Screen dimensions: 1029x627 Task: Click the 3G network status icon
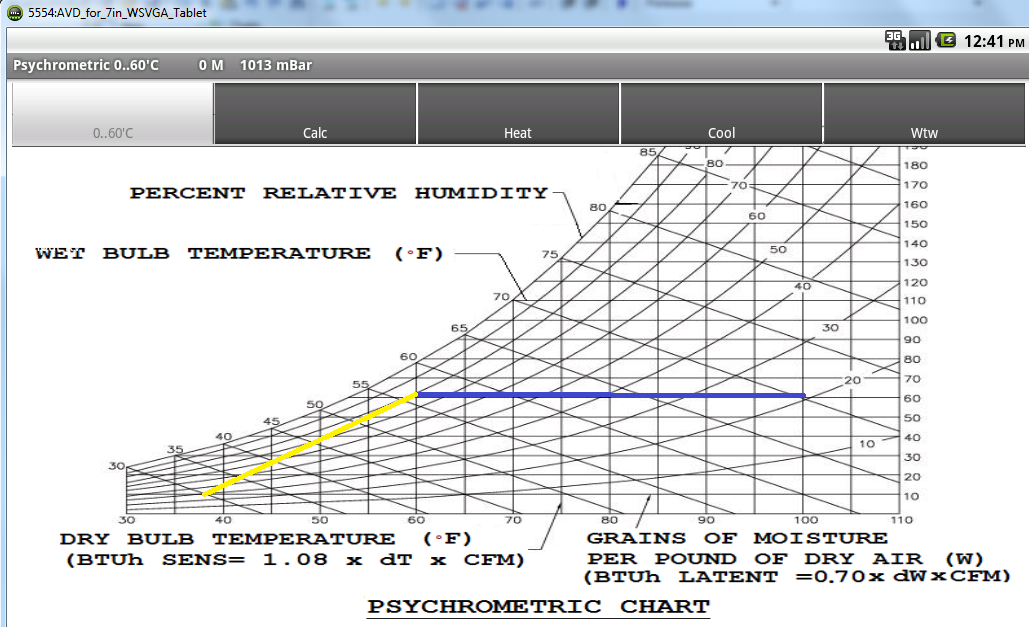pos(895,40)
